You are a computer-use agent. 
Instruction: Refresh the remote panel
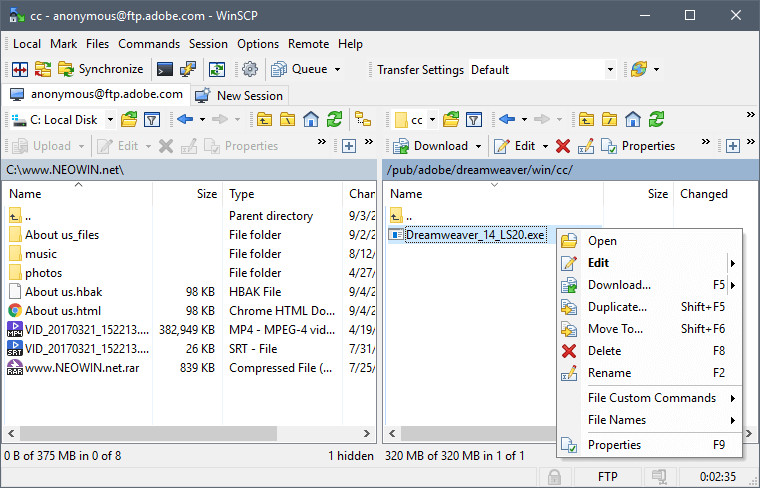click(656, 119)
